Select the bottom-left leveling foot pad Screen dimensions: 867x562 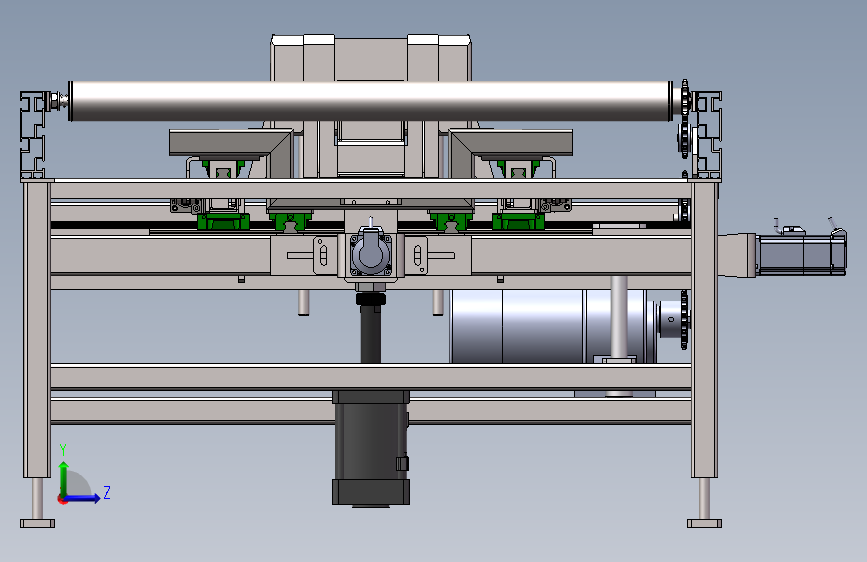(x=38, y=523)
